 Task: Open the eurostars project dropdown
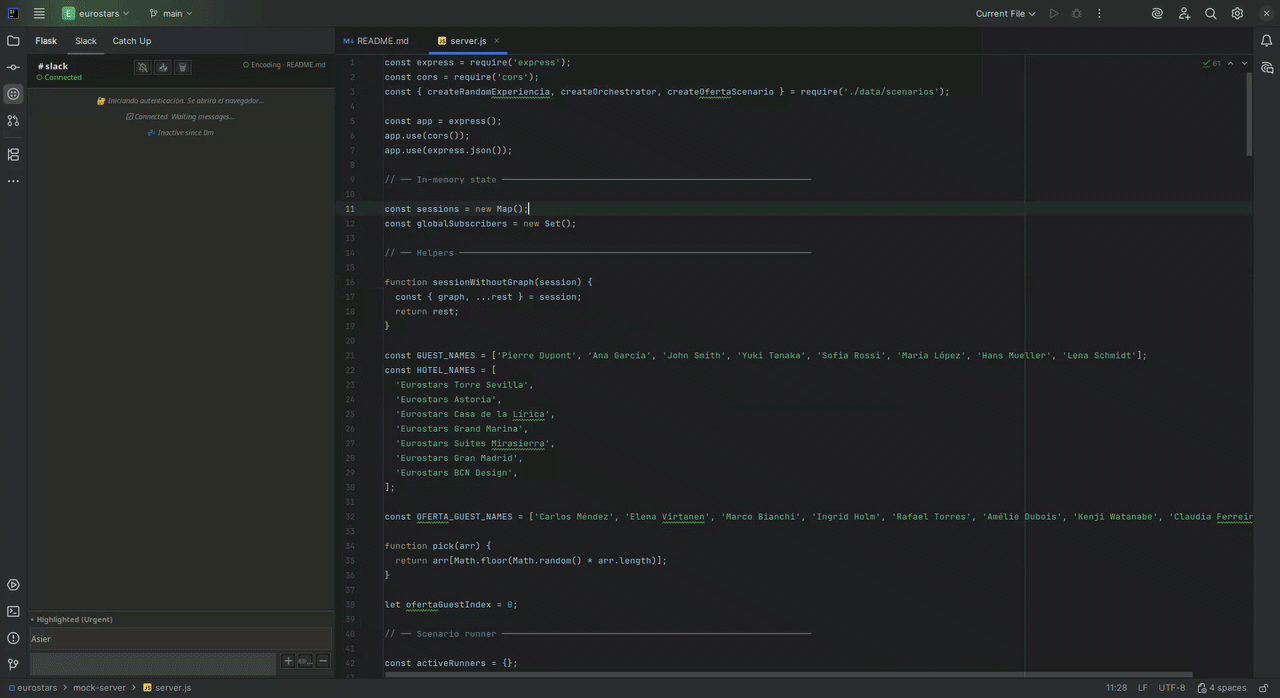click(96, 14)
